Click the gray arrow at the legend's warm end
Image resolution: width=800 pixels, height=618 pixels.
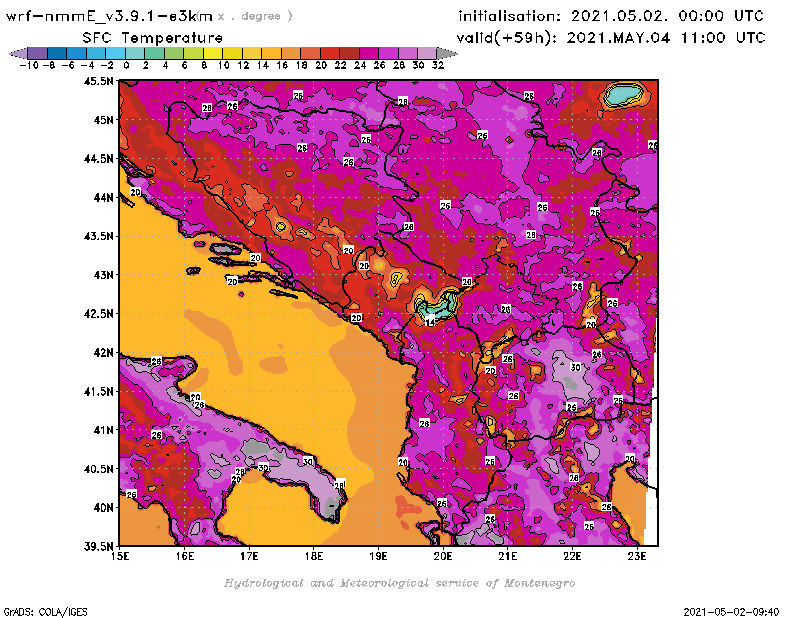pyautogui.click(x=447, y=53)
